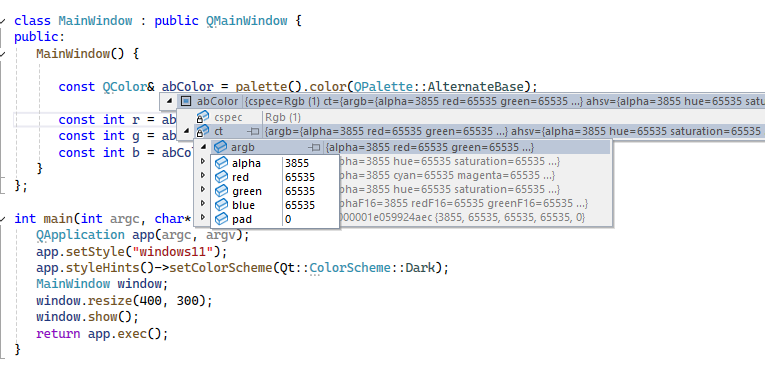This screenshot has width=765, height=382.
Task: Click the AlternateBase identifier in code
Action: coord(476,87)
